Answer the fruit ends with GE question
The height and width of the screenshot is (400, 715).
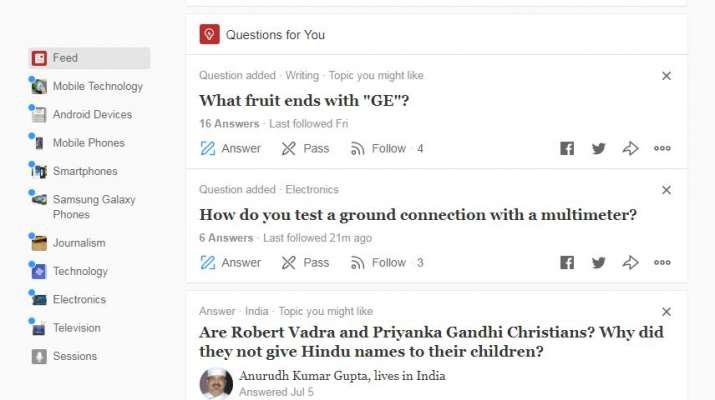click(231, 149)
